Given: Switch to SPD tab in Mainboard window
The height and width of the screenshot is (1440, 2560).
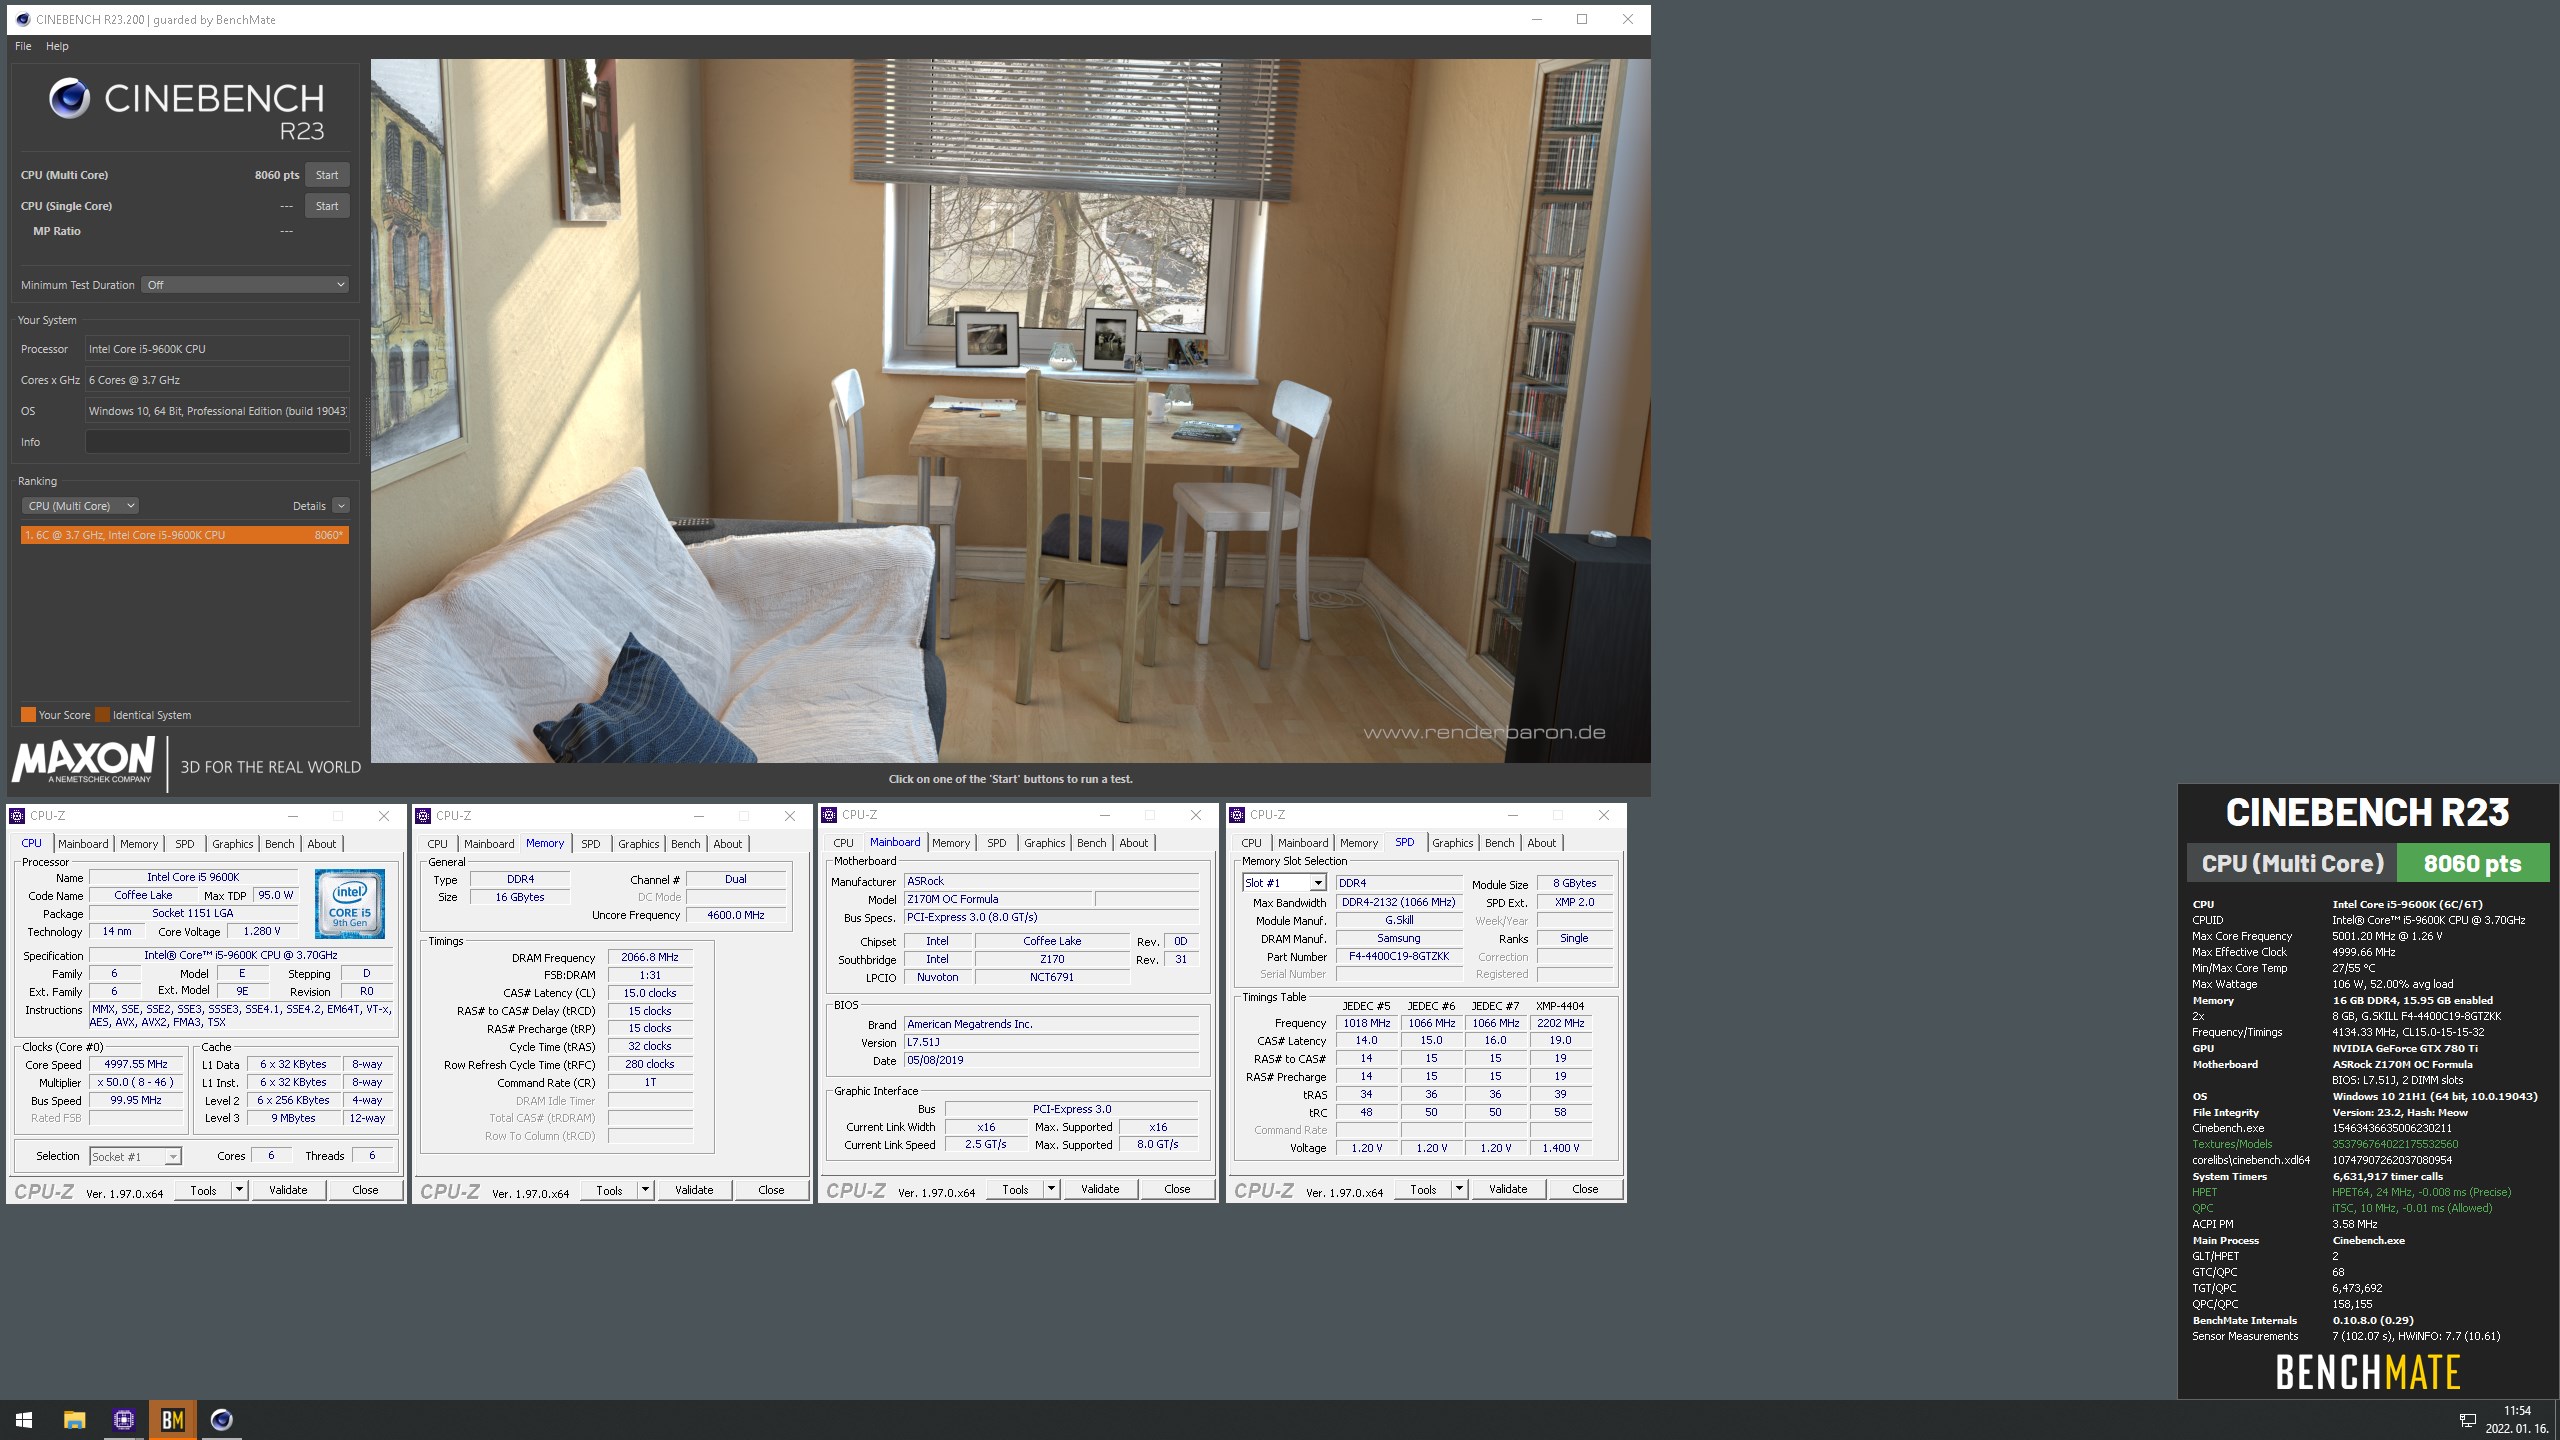Looking at the screenshot, I should 996,843.
